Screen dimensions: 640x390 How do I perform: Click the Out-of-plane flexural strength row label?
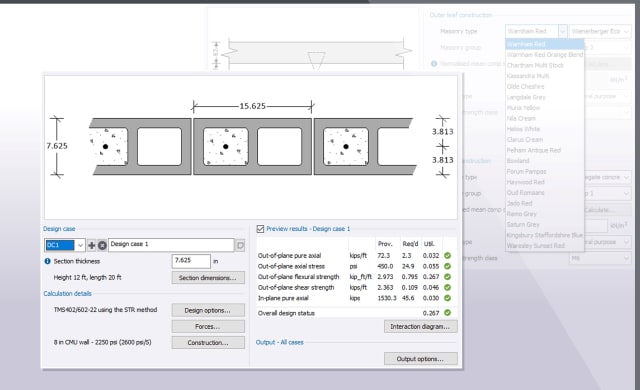(298, 277)
